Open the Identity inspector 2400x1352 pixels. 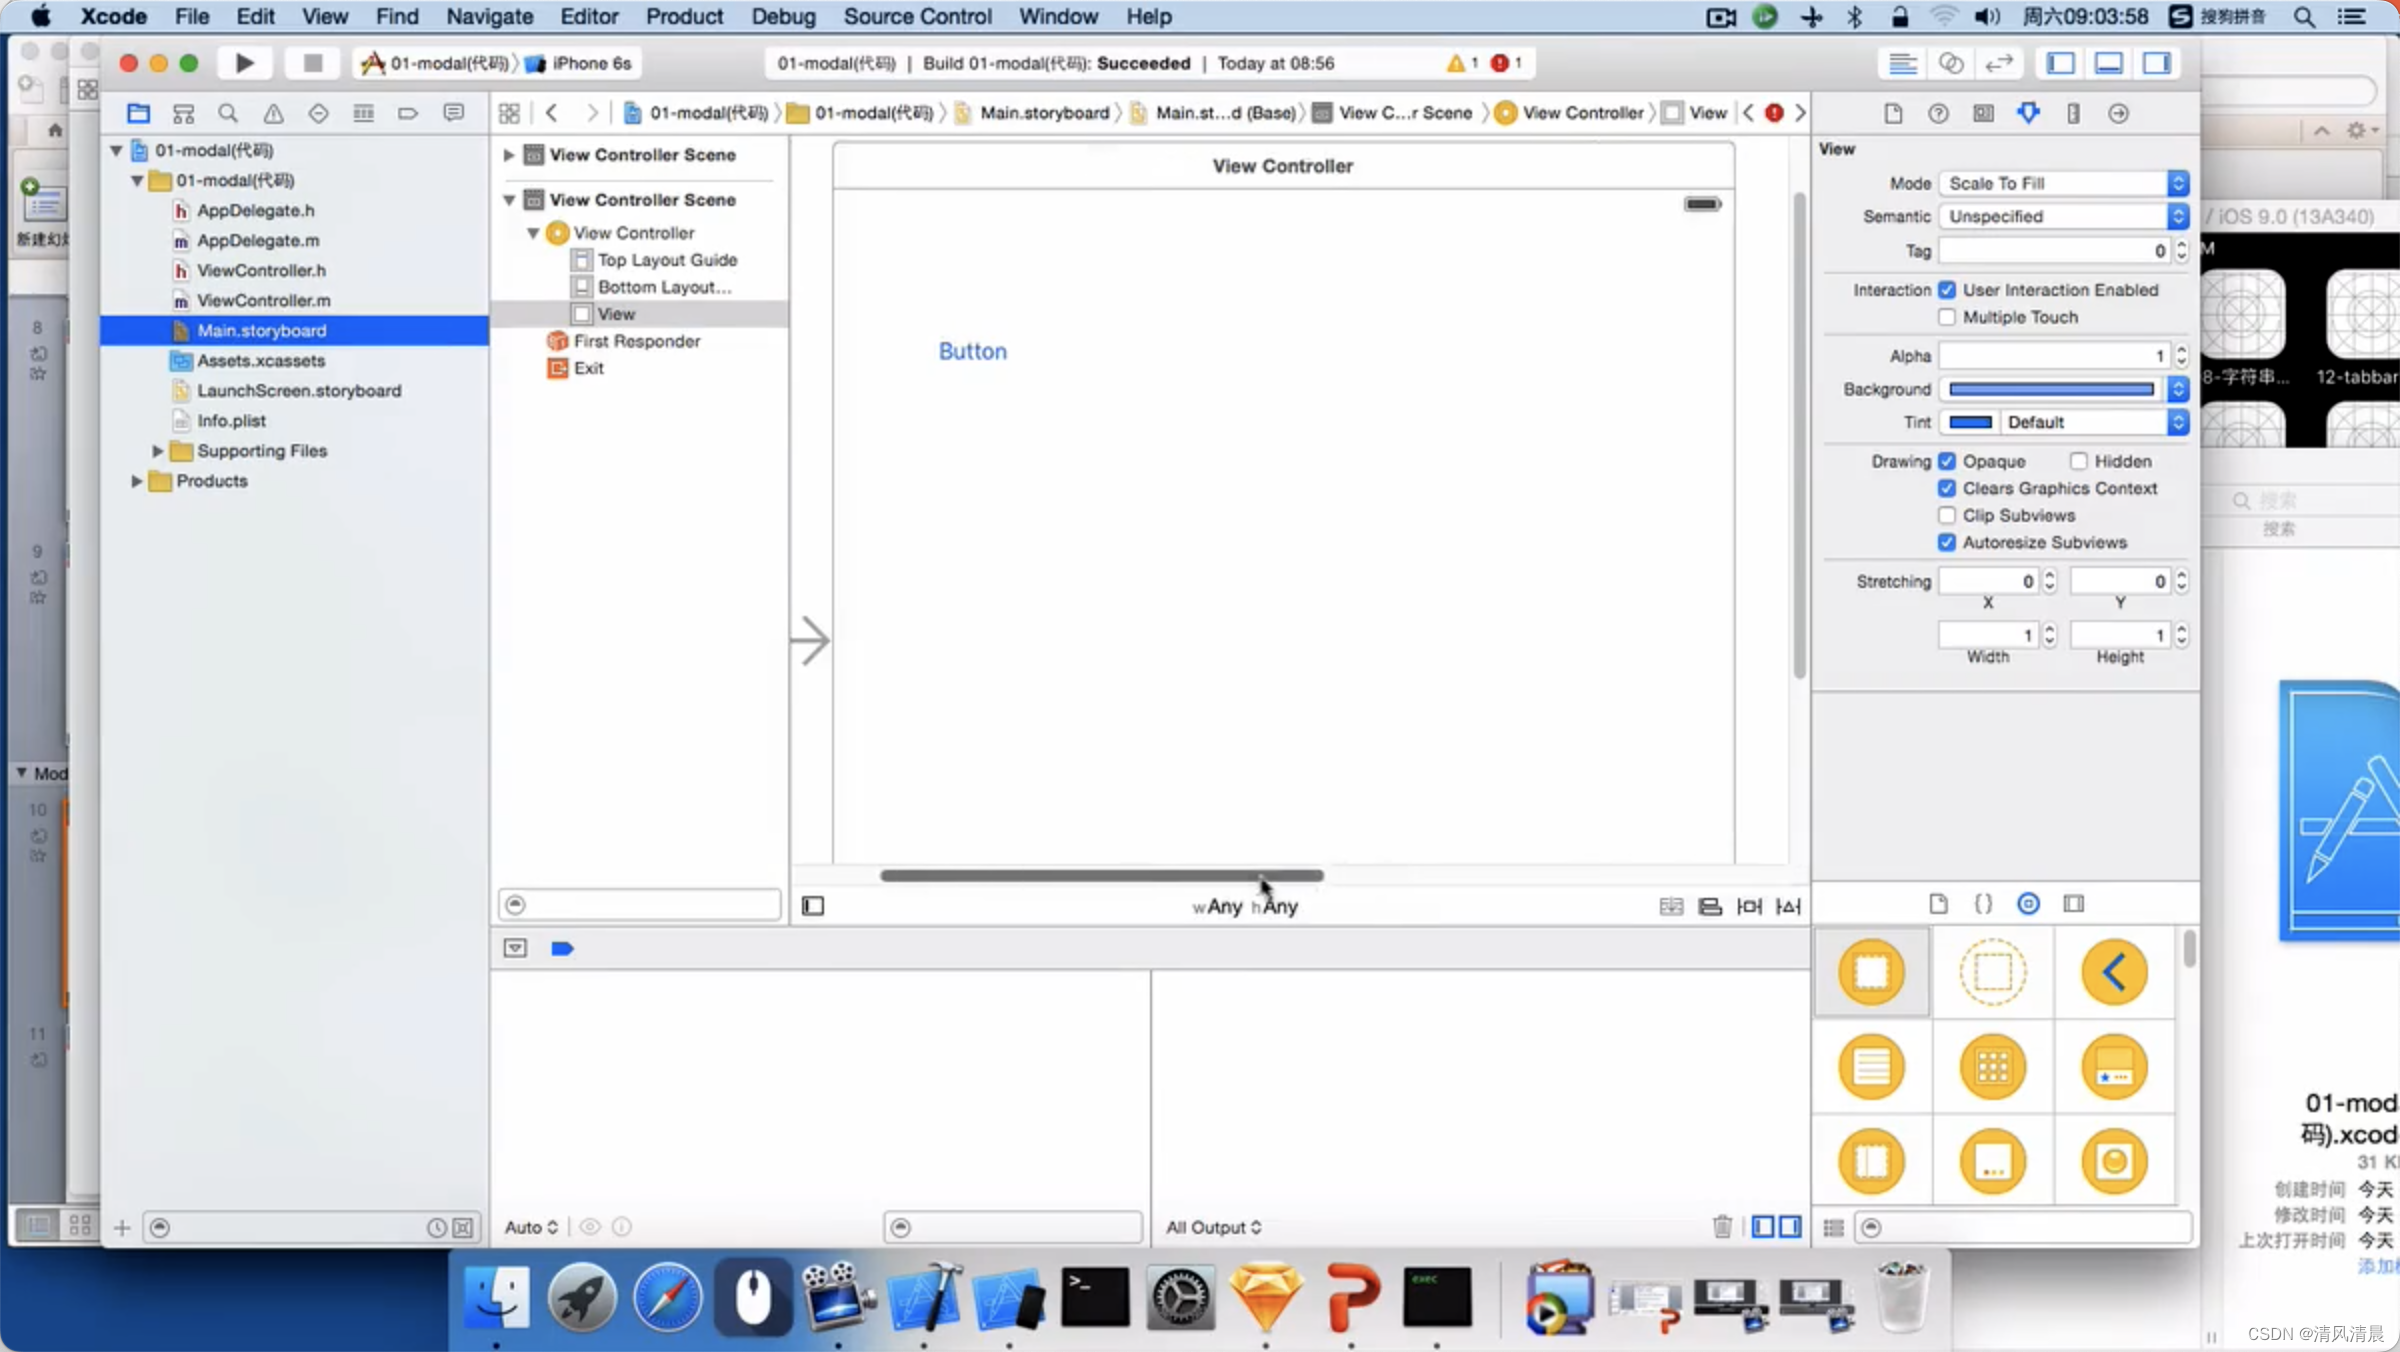(x=1983, y=113)
